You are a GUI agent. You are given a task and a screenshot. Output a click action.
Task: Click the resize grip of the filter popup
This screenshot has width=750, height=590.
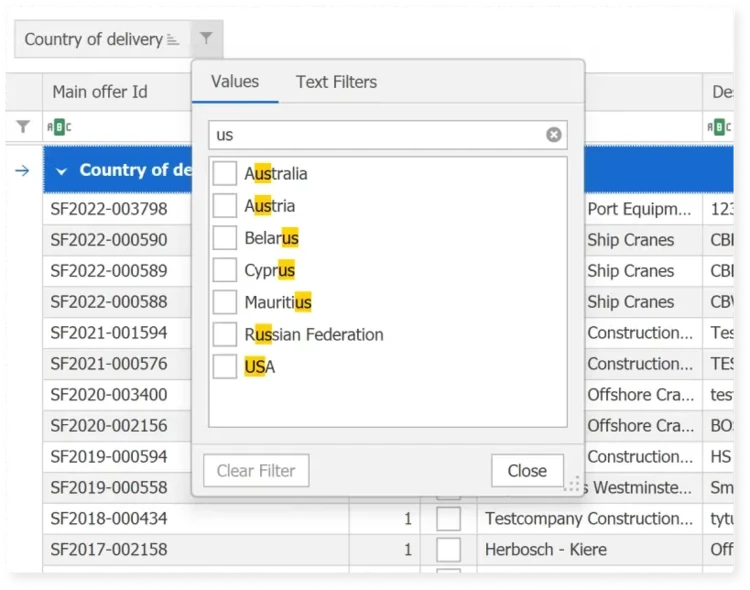(x=572, y=485)
